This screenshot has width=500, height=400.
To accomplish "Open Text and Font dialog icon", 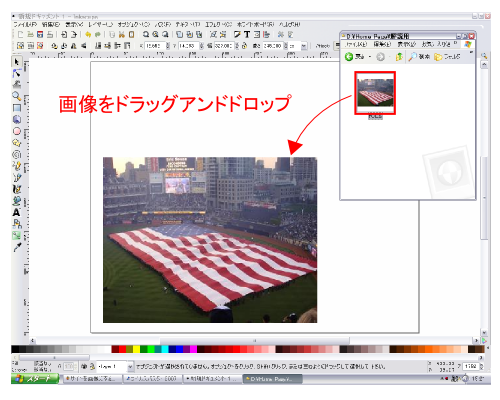I will [x=247, y=34].
